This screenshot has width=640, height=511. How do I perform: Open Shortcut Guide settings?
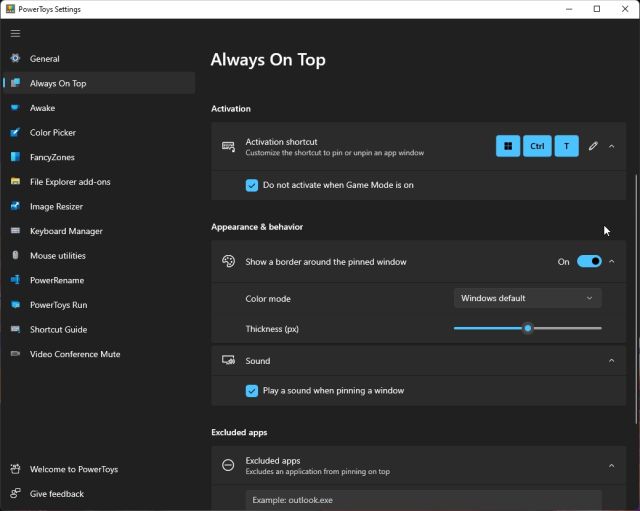coord(99,329)
